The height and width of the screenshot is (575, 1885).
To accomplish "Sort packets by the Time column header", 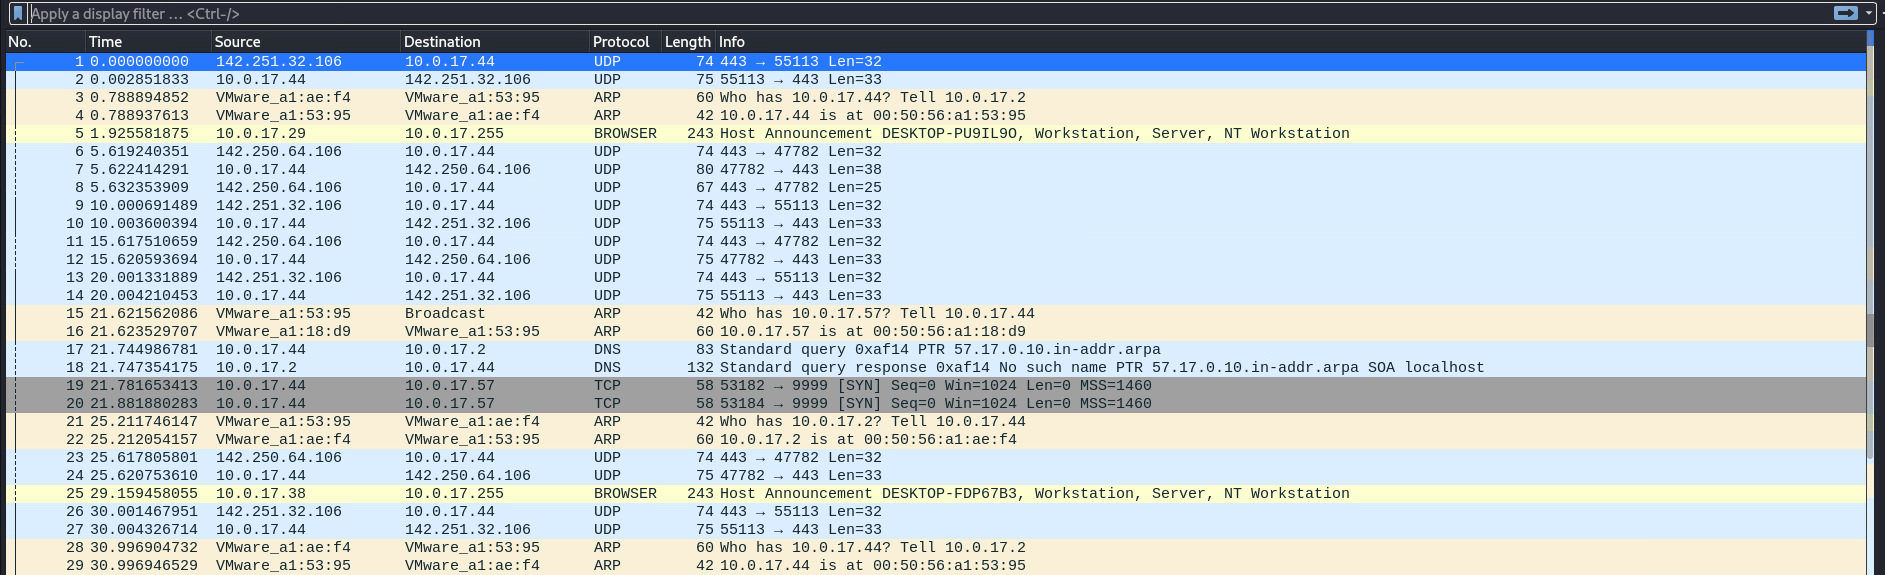I will click(x=146, y=42).
